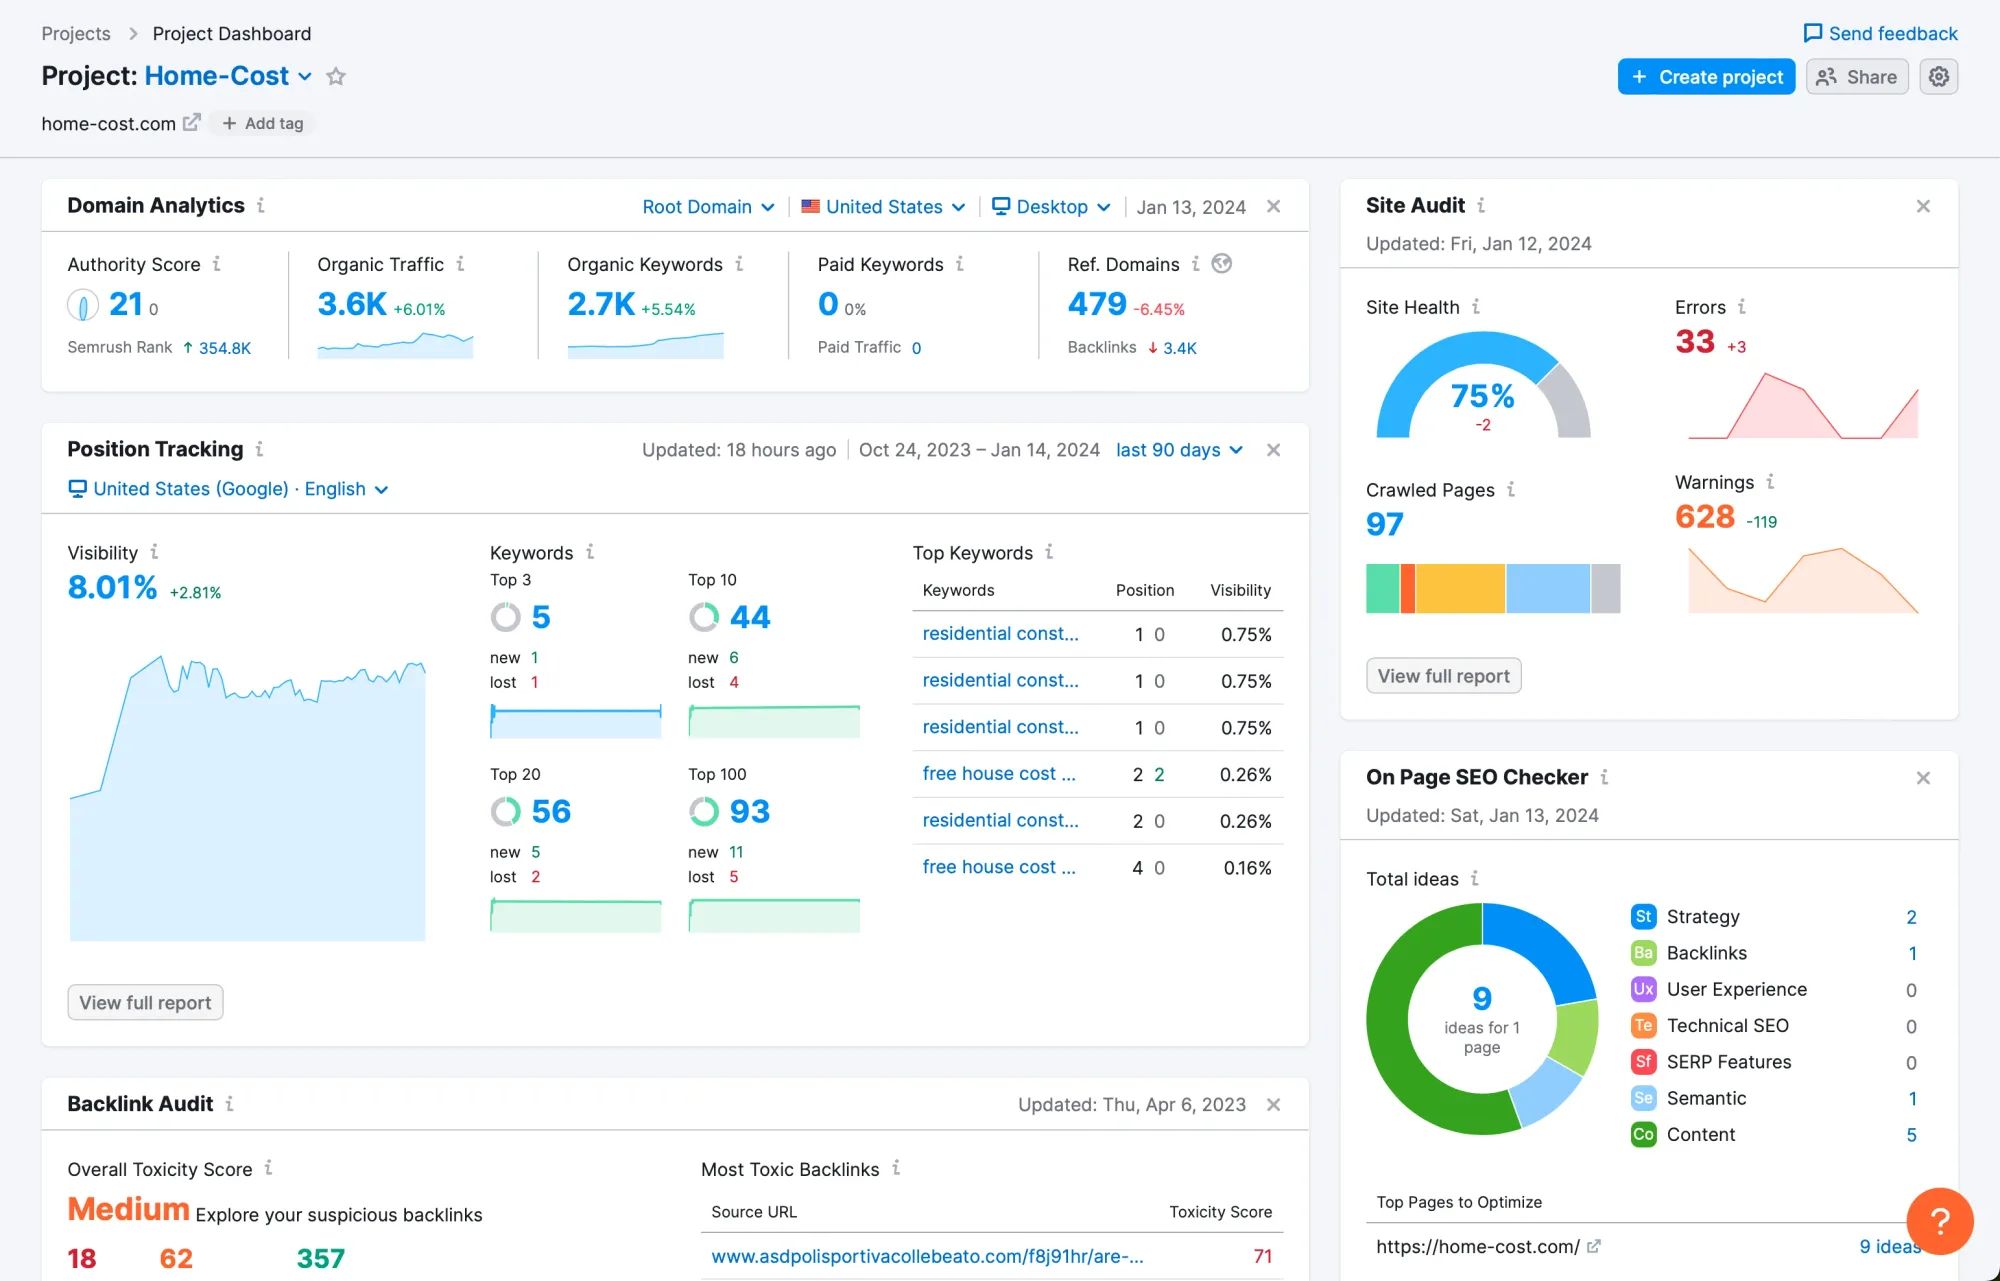Click the Strategy ideas count 2
Image resolution: width=2000 pixels, height=1281 pixels.
1911,917
